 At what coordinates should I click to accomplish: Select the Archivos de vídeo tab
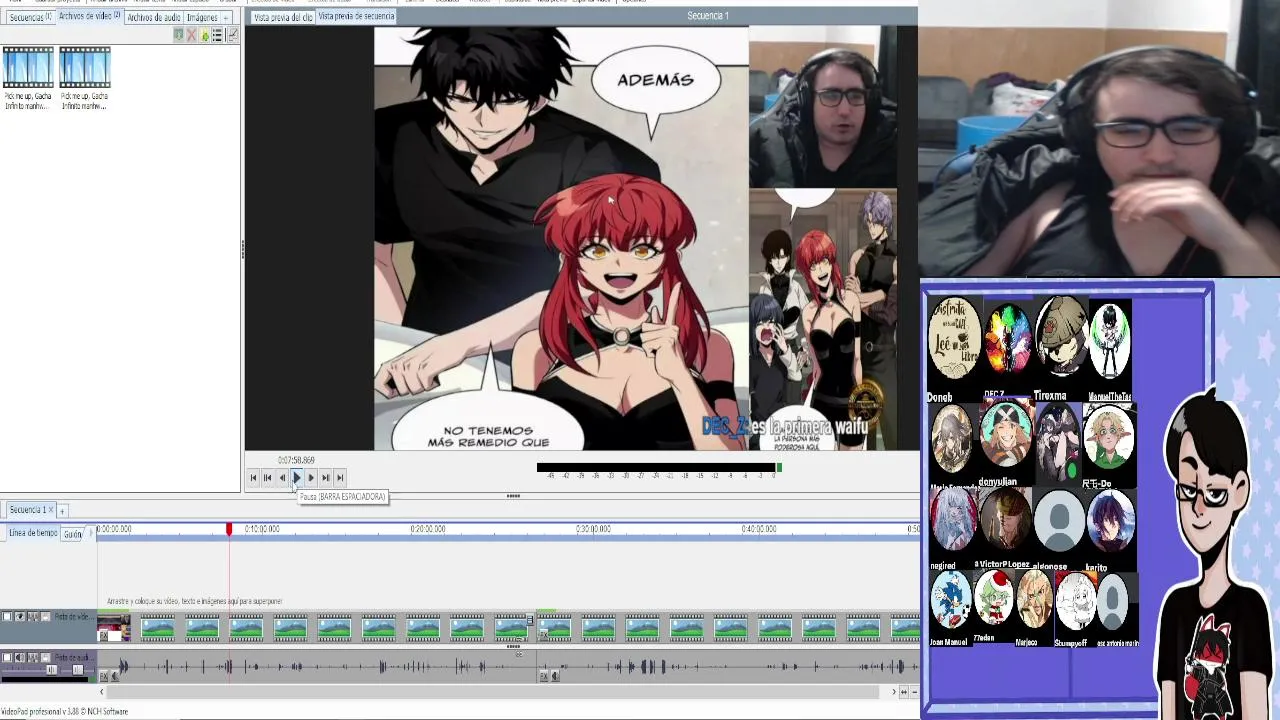(89, 17)
